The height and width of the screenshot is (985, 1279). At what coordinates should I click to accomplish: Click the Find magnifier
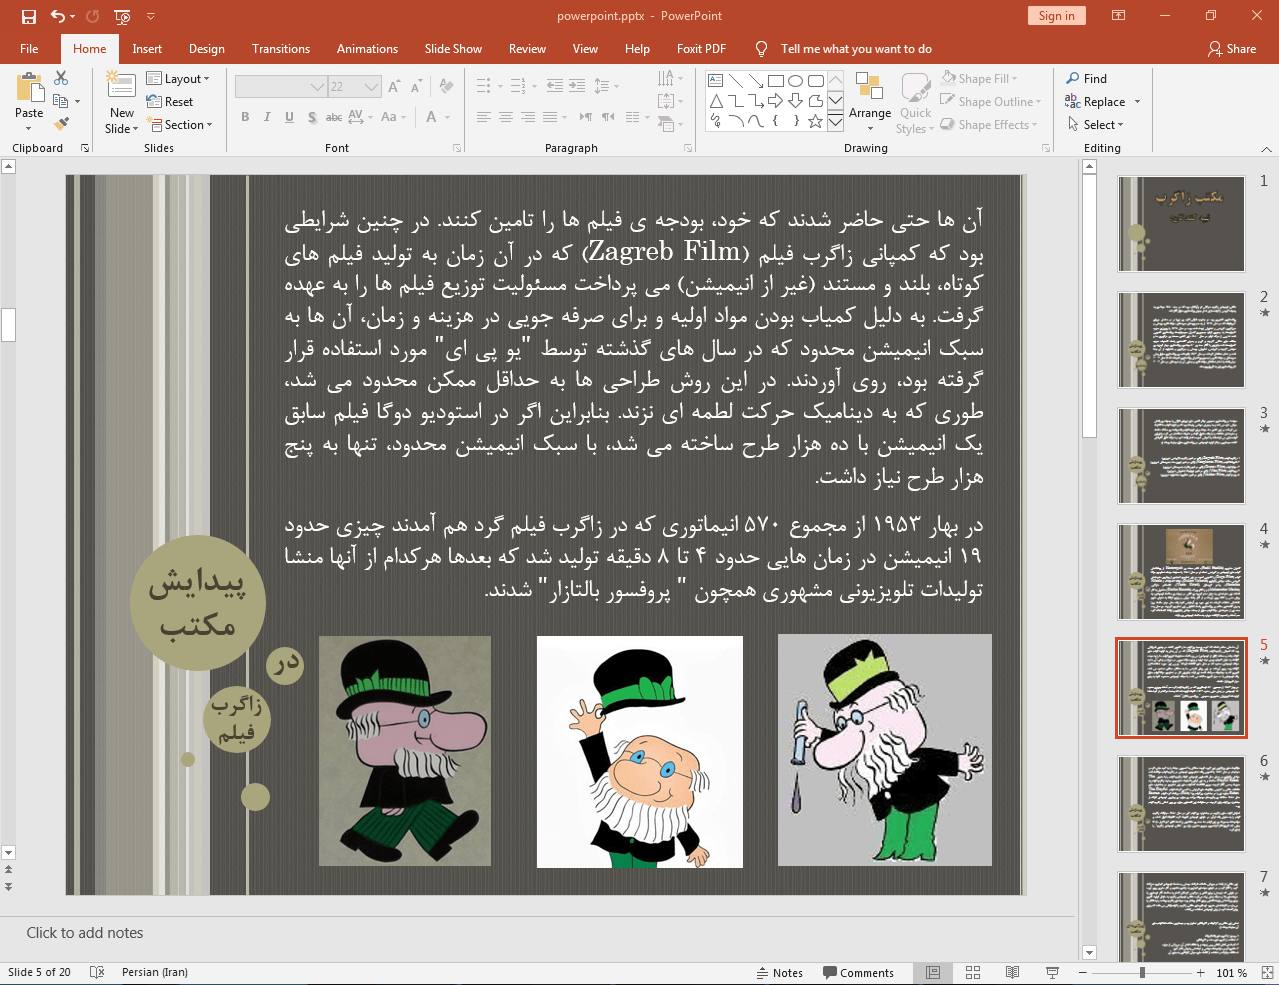1087,79
